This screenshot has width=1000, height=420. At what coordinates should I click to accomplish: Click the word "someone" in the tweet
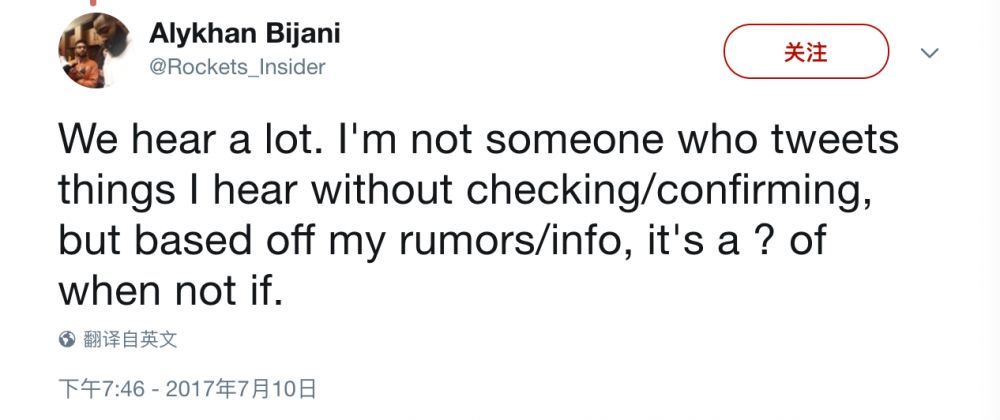575,140
